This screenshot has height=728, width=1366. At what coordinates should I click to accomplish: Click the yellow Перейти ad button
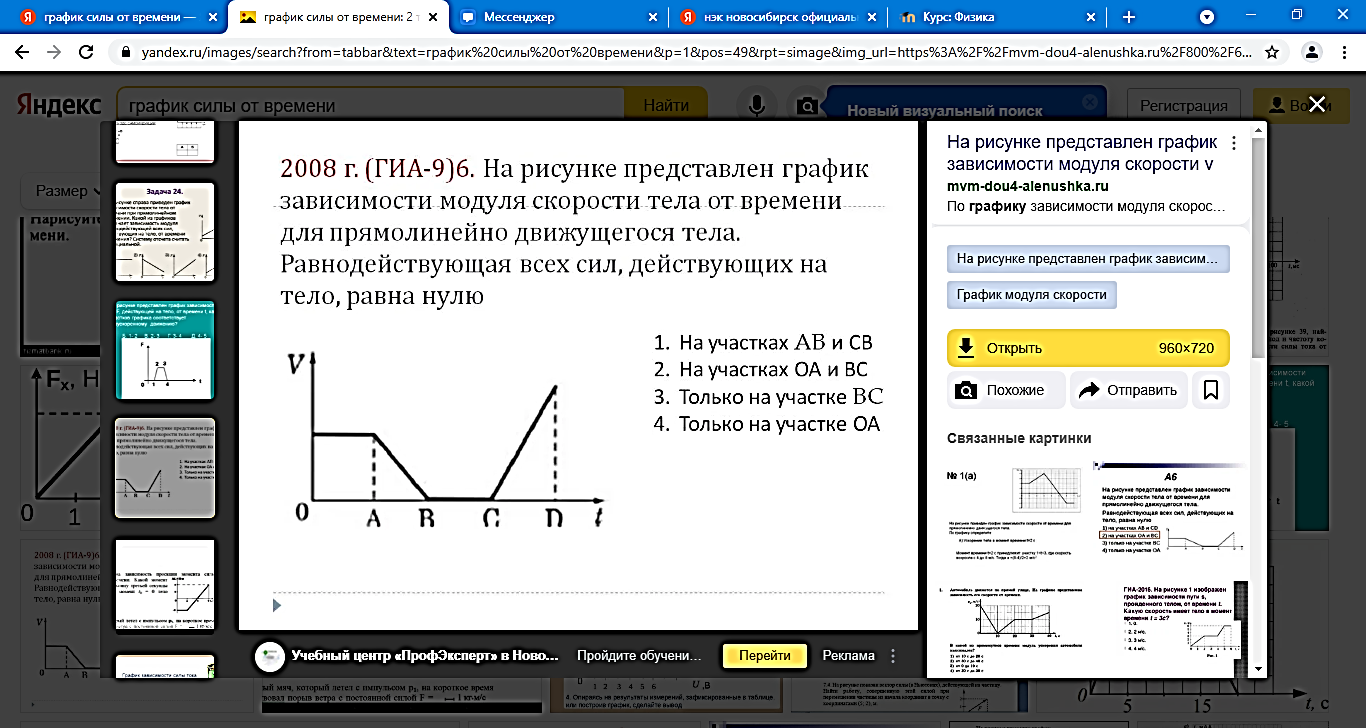coord(764,656)
